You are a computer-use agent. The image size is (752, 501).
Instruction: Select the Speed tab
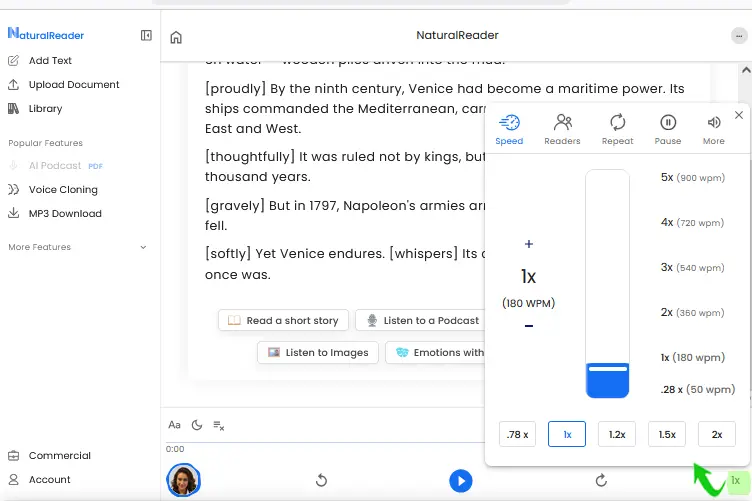coord(509,129)
